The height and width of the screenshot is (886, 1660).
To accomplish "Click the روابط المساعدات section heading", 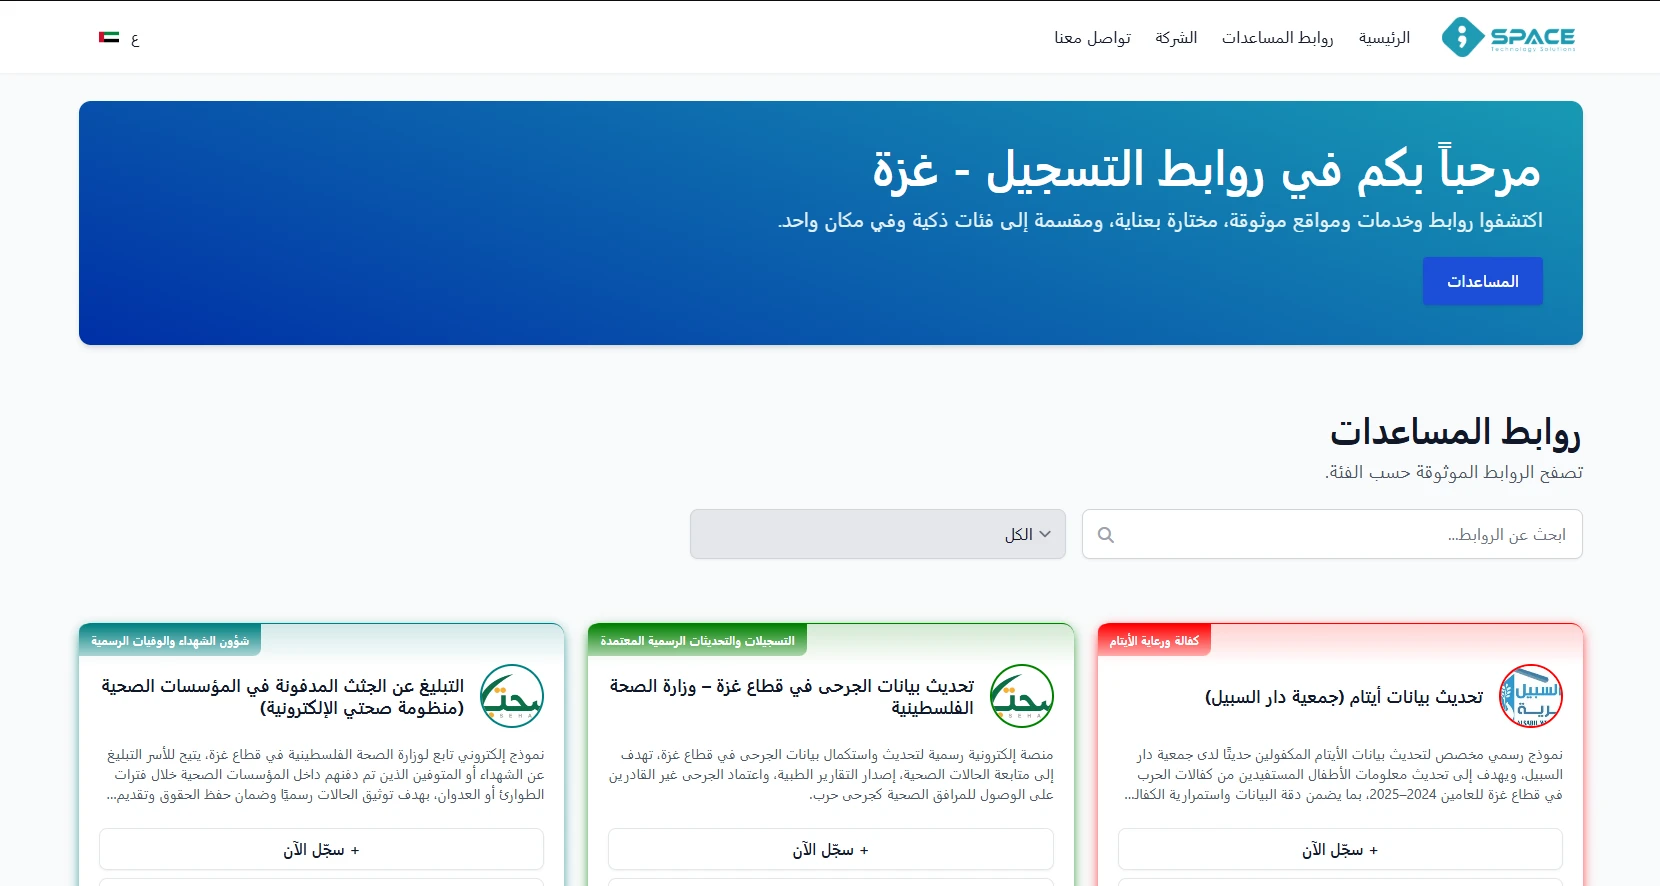I will point(1455,432).
